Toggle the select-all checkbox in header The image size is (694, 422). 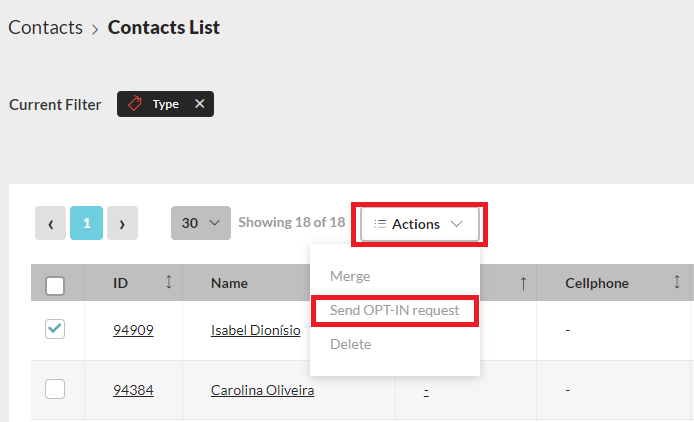(56, 286)
